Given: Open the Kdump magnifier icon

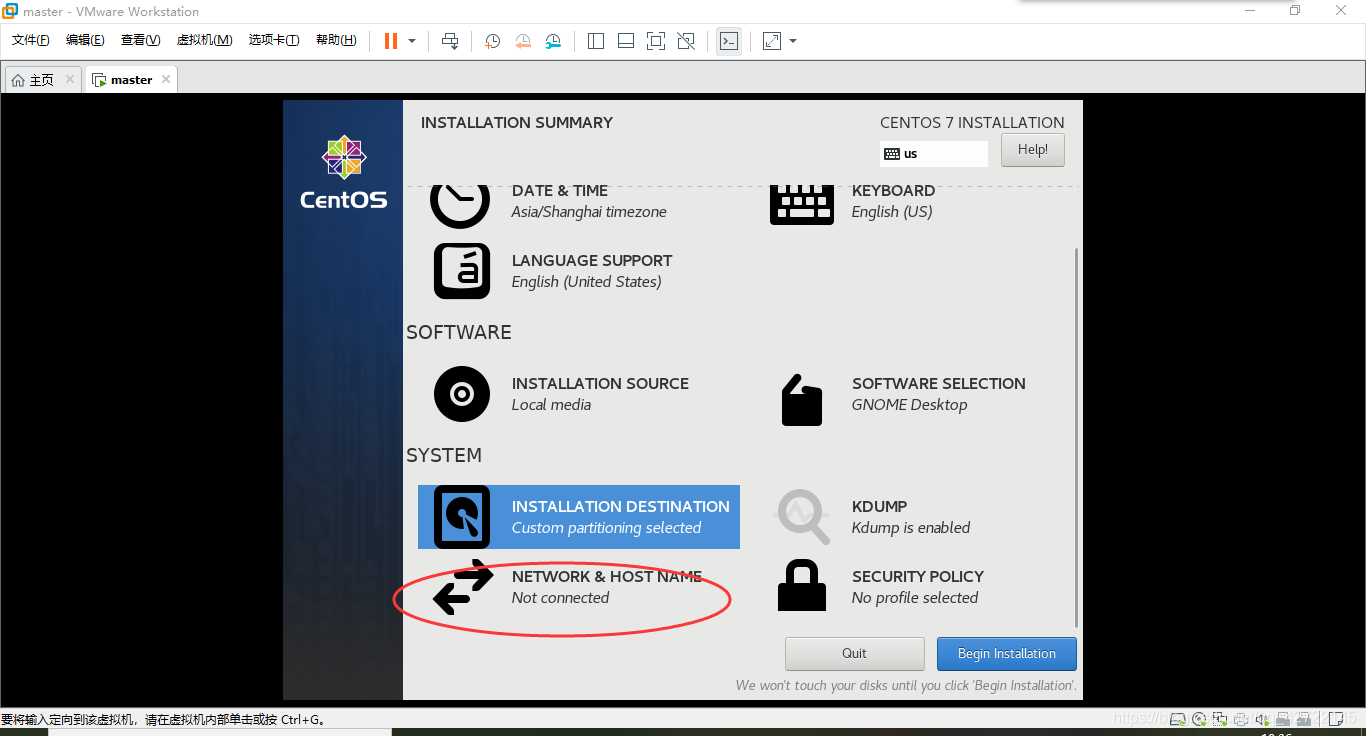Looking at the screenshot, I should [802, 516].
